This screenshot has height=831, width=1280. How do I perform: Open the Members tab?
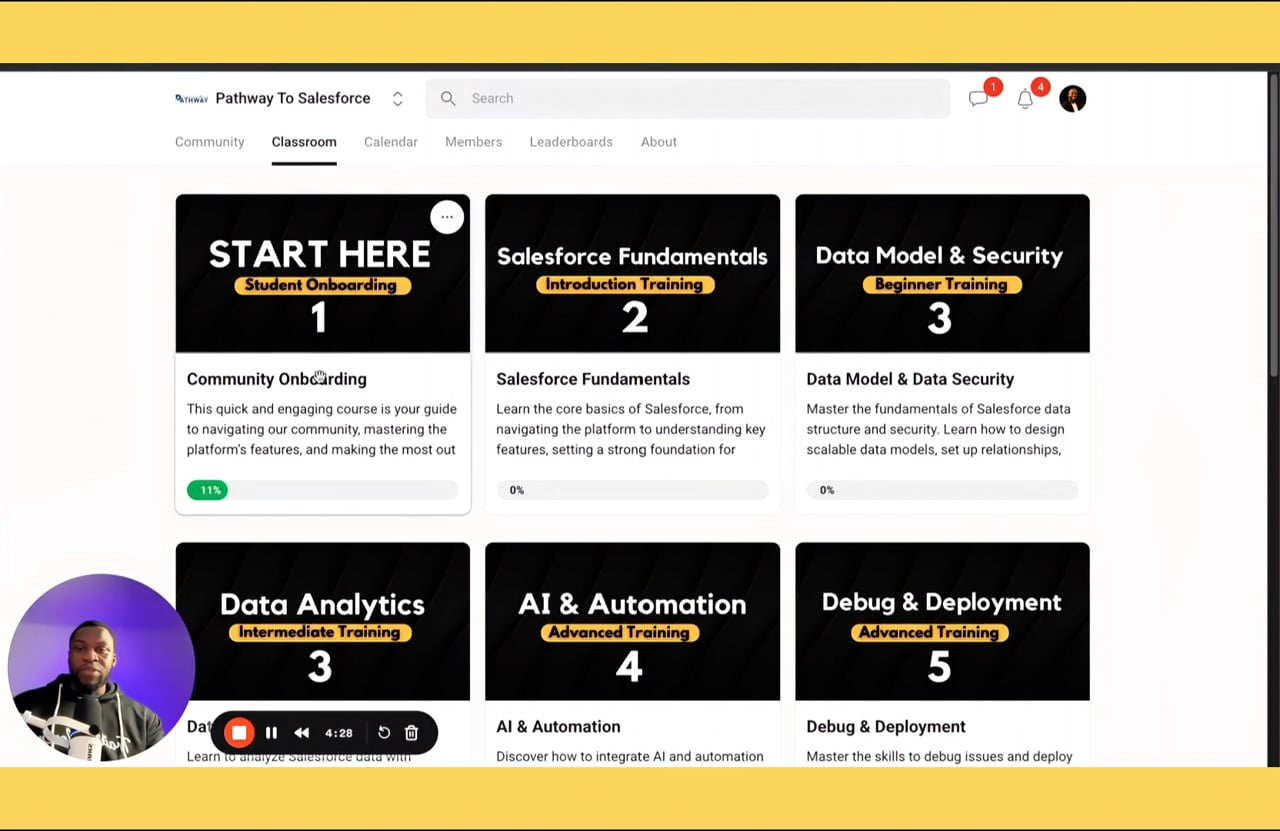(x=473, y=142)
